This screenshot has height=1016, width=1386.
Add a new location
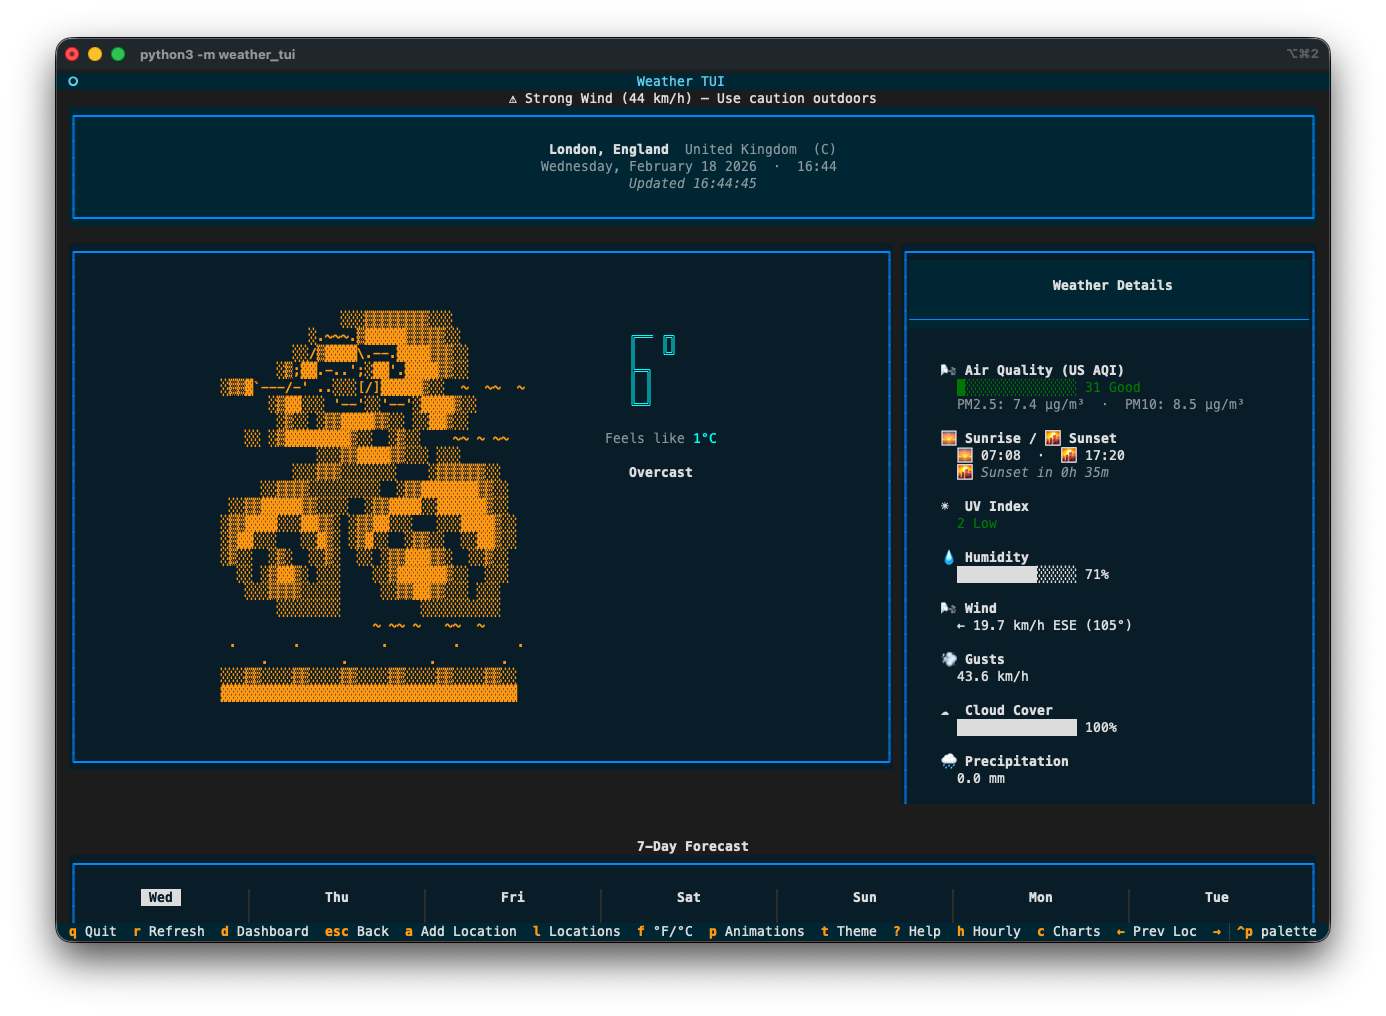(x=462, y=931)
